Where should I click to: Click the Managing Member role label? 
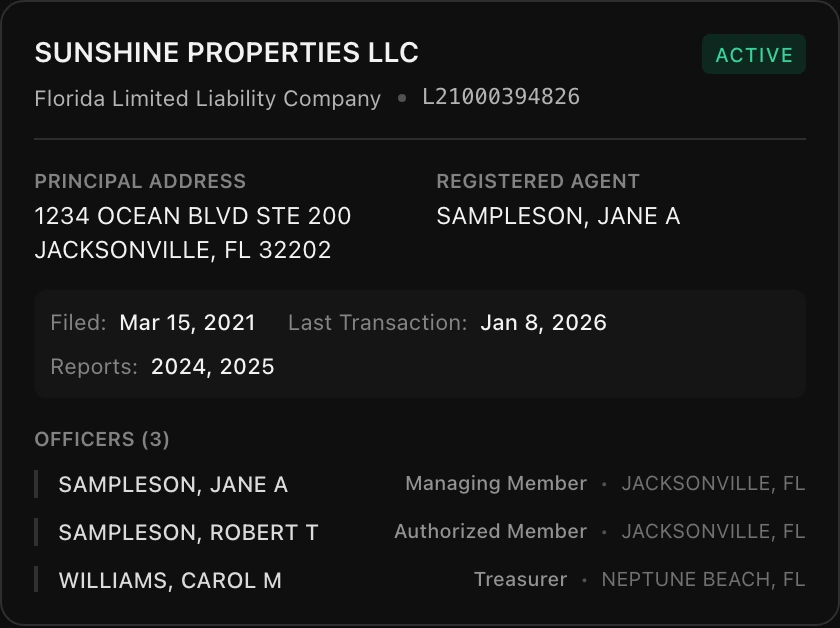tap(496, 484)
